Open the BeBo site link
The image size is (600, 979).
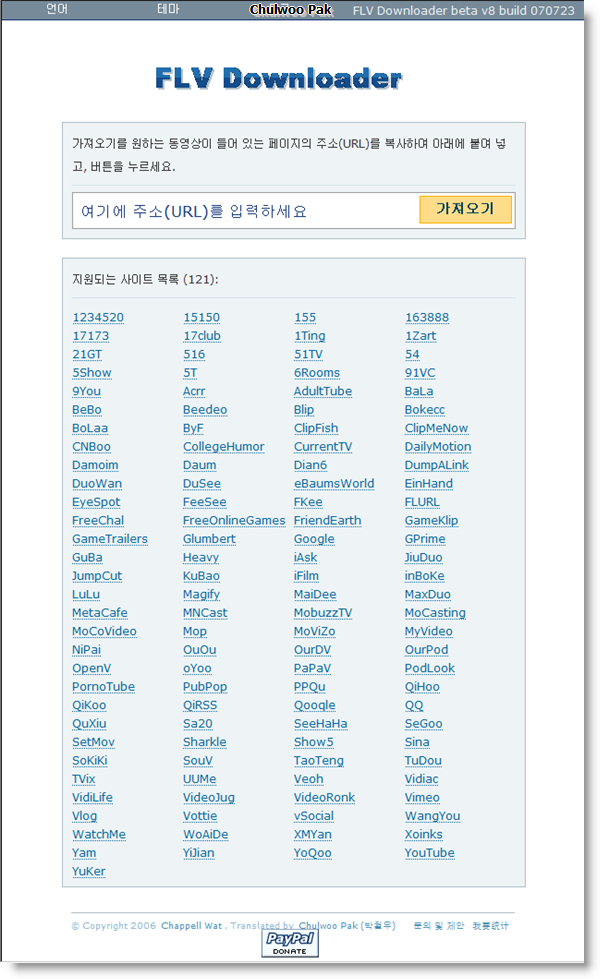click(x=87, y=410)
